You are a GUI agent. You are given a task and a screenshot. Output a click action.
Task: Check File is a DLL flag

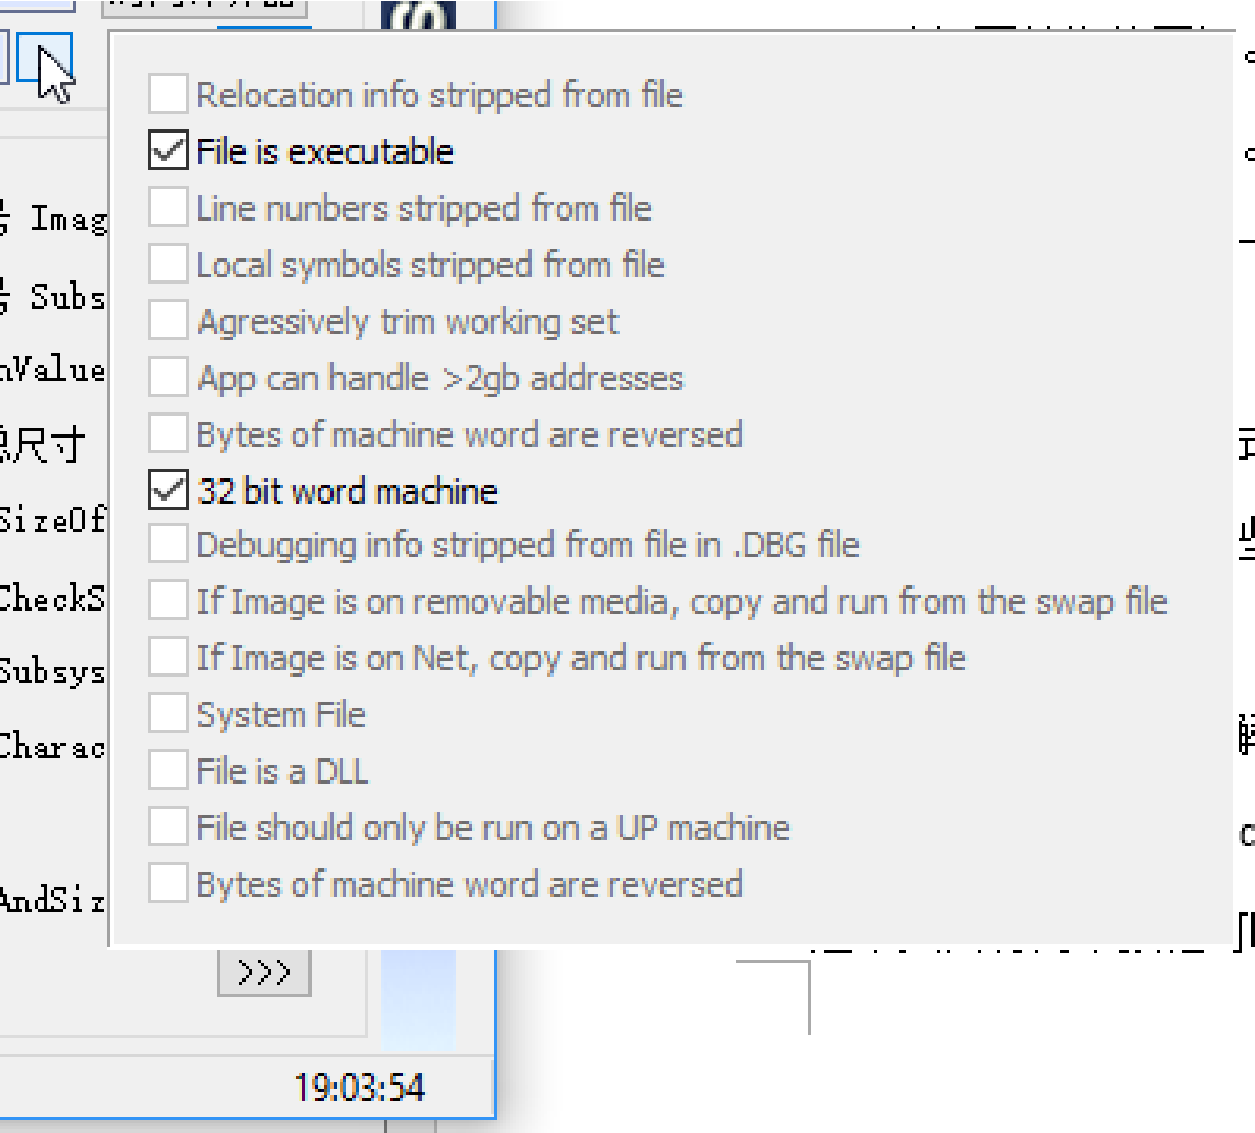coord(168,770)
